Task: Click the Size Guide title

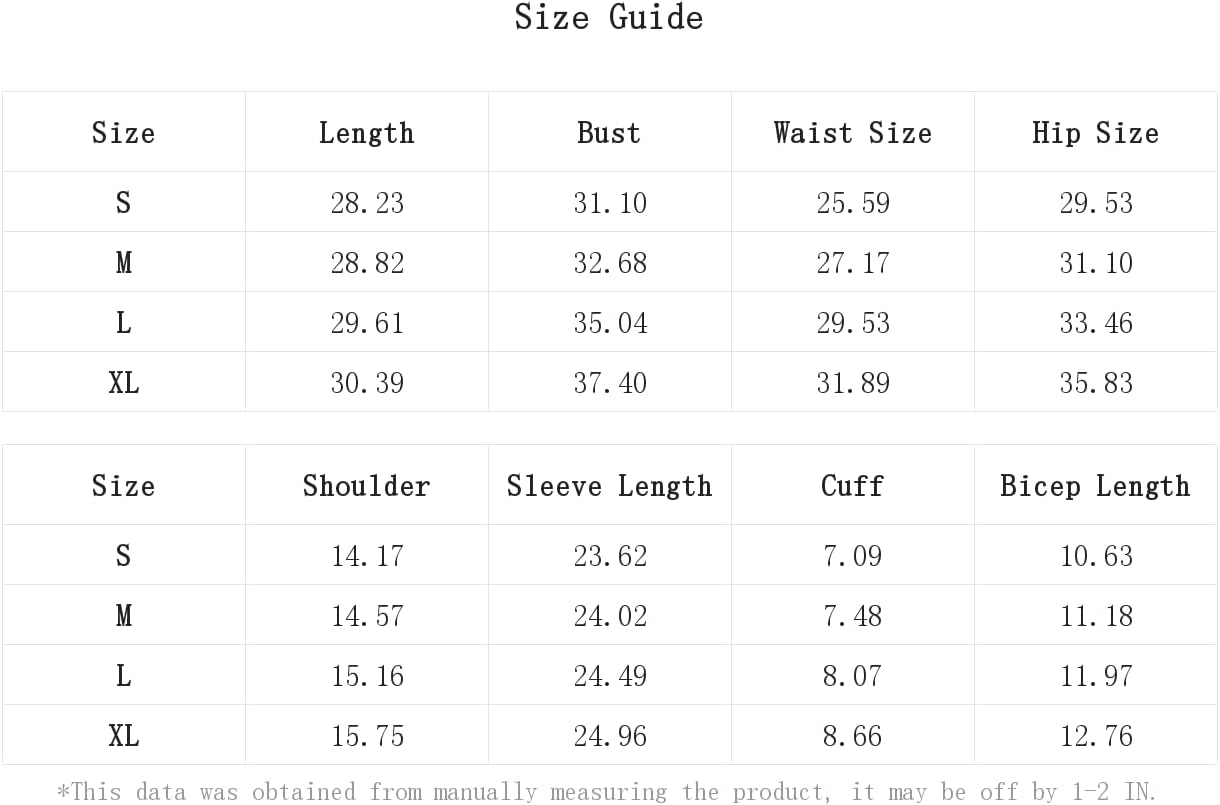Action: (609, 18)
